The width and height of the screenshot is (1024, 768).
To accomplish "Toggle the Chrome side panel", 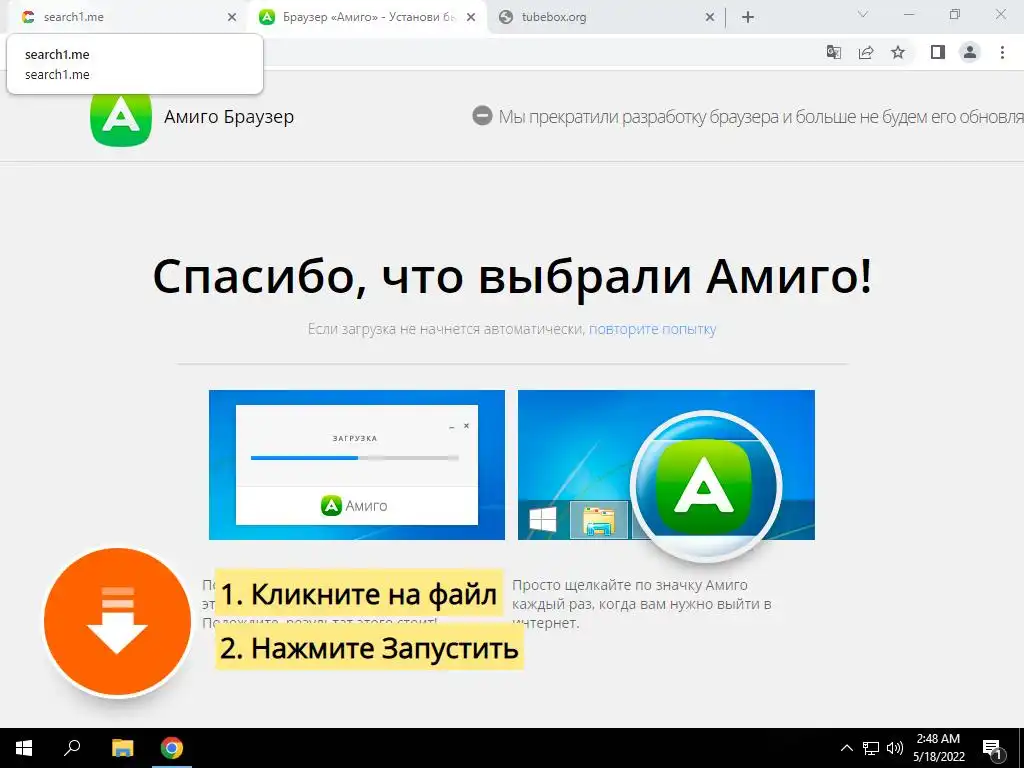I will pyautogui.click(x=938, y=52).
